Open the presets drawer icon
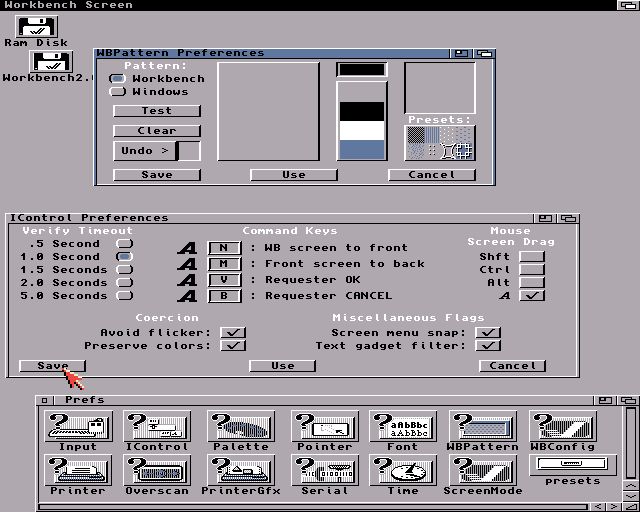640x512 pixels. tap(572, 465)
